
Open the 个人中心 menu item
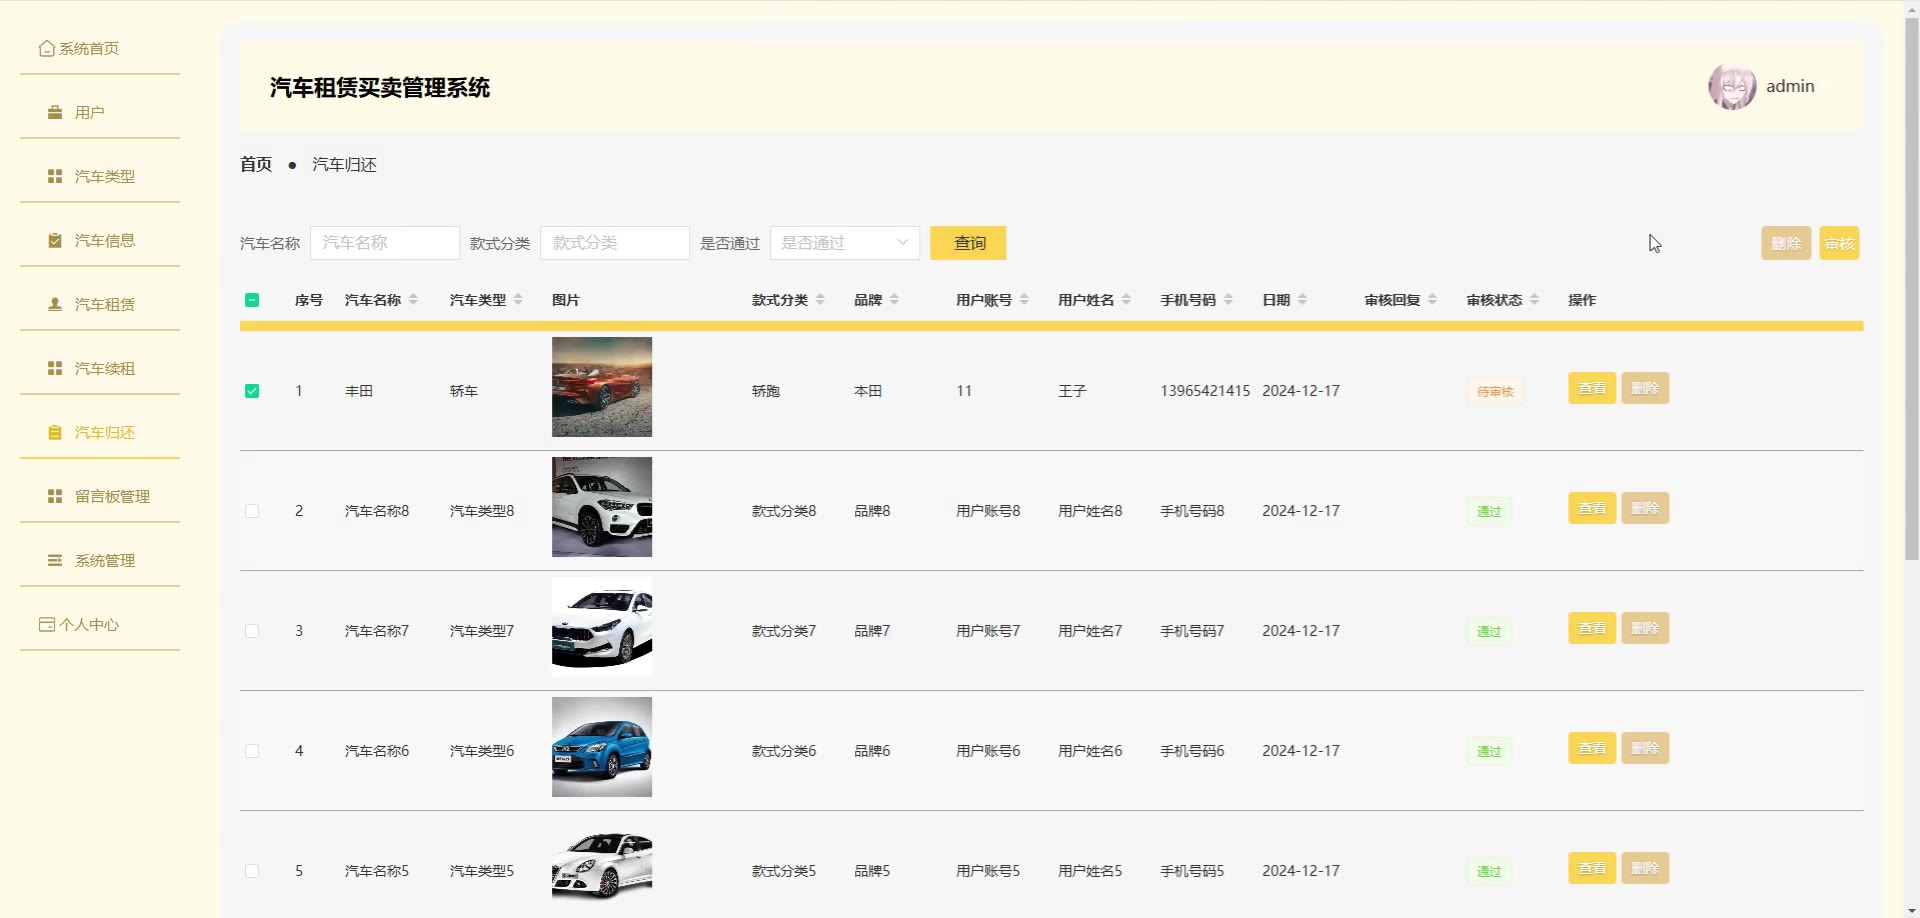(88, 625)
